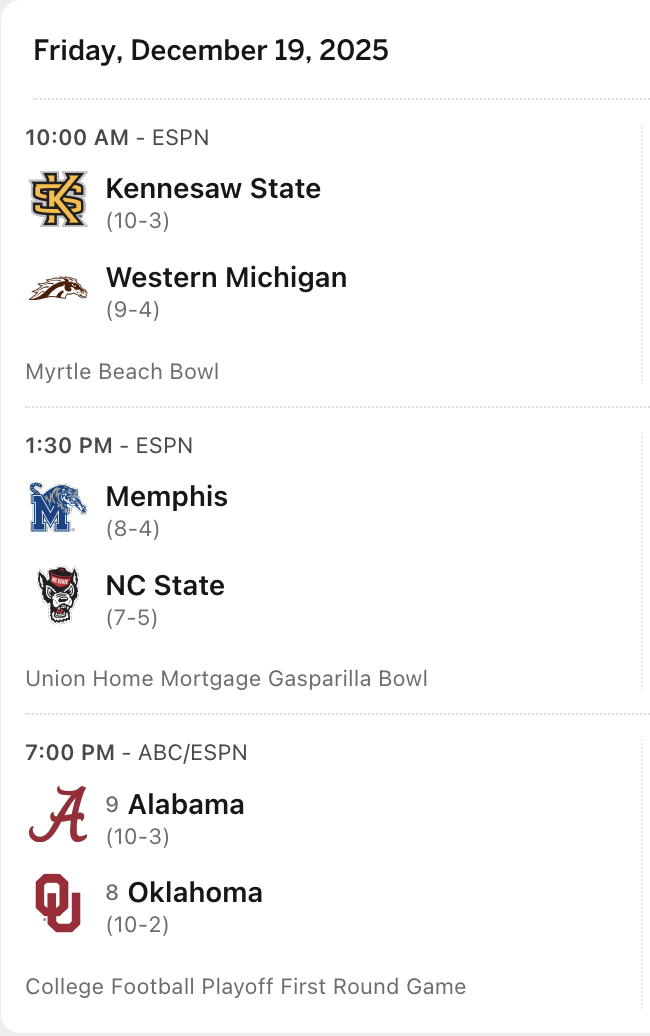The height and width of the screenshot is (1036, 650).
Task: Click the Friday, December 19, 2025 header
Action: [x=211, y=50]
